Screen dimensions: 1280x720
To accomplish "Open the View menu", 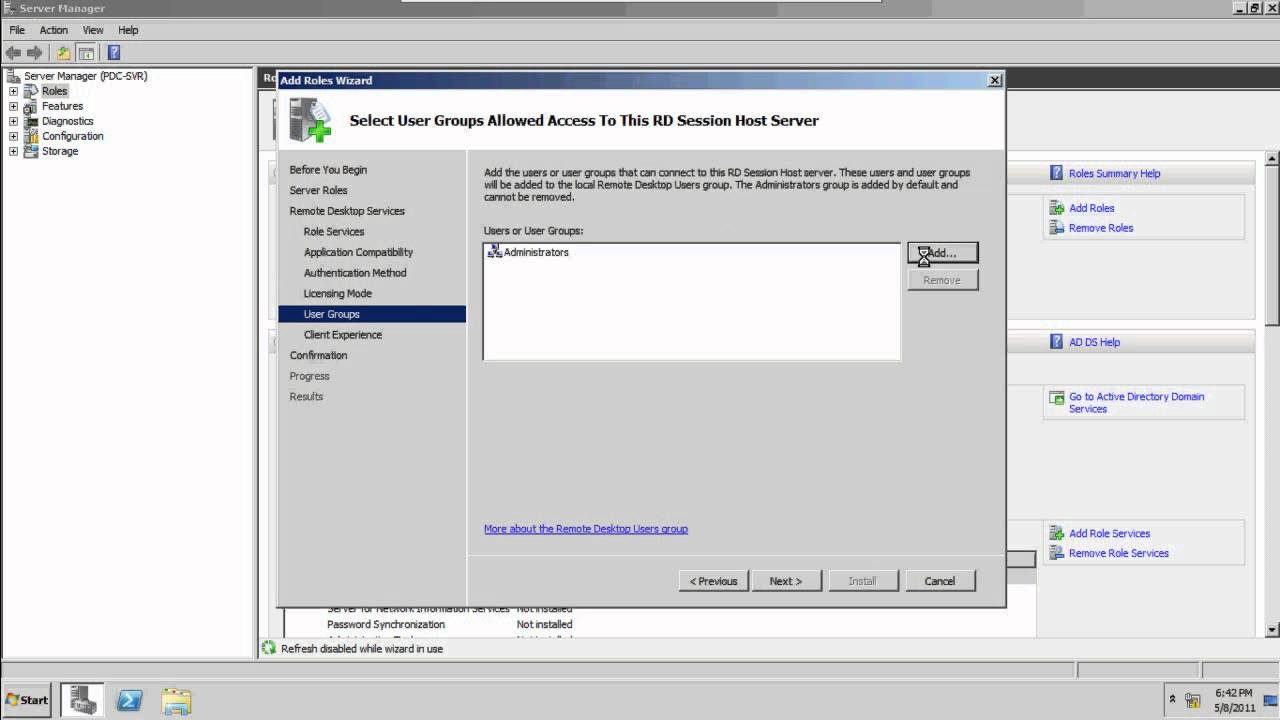I will coord(93,30).
